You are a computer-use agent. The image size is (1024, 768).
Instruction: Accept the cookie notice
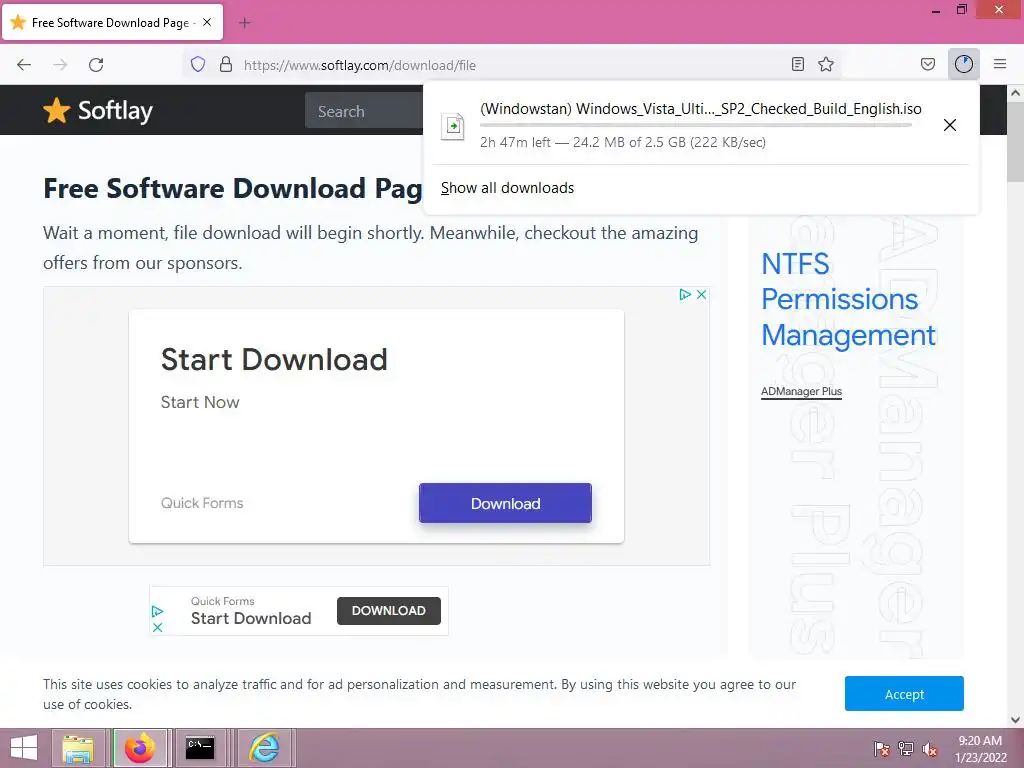click(904, 694)
